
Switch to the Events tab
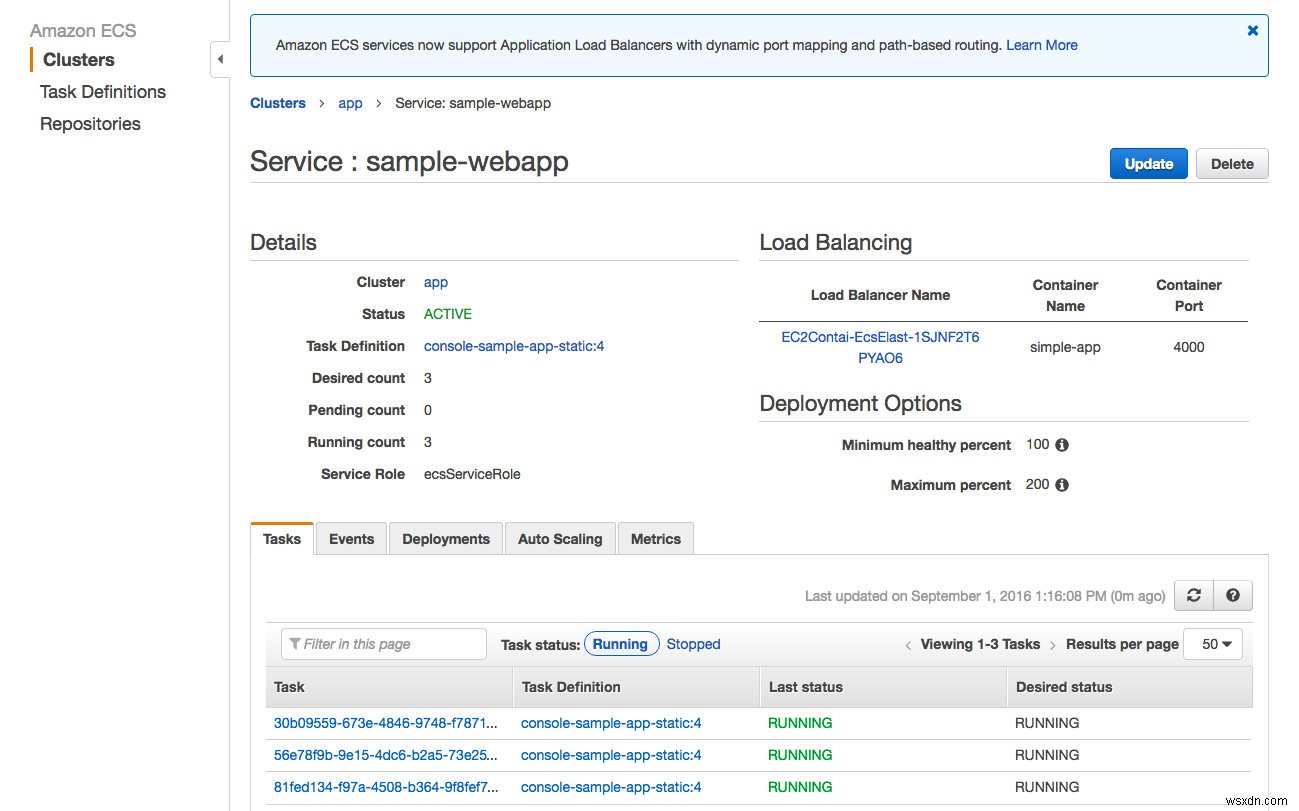[351, 538]
